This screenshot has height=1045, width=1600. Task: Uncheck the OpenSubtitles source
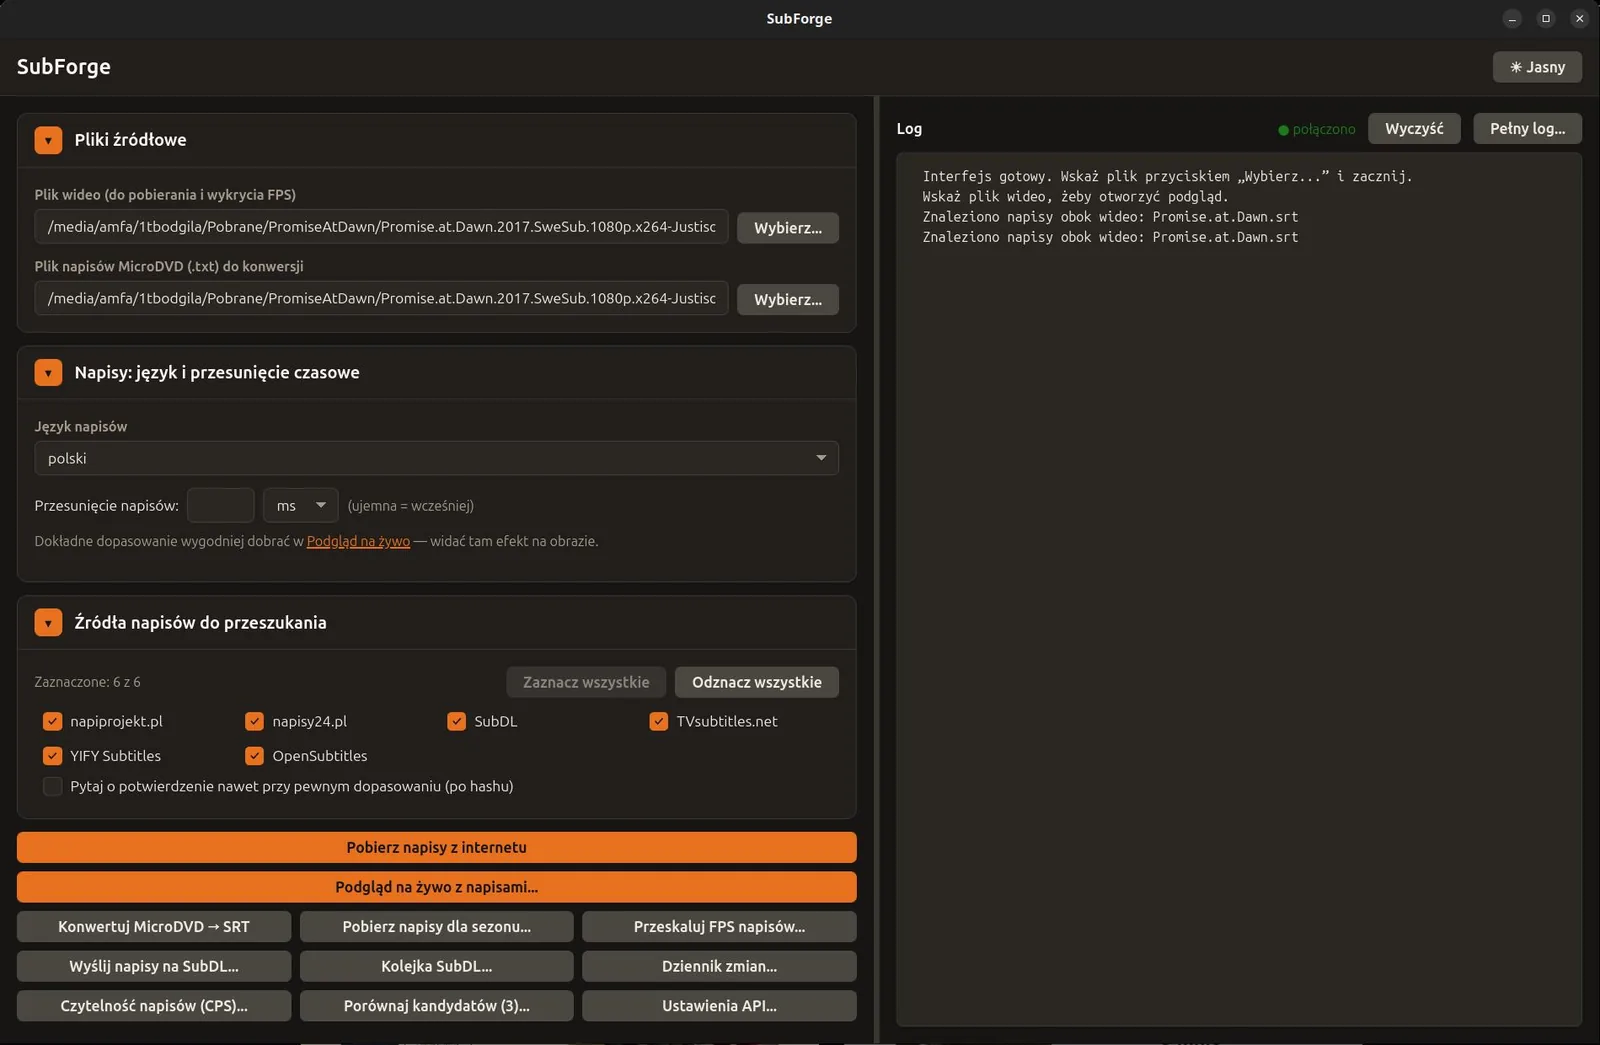pos(255,756)
